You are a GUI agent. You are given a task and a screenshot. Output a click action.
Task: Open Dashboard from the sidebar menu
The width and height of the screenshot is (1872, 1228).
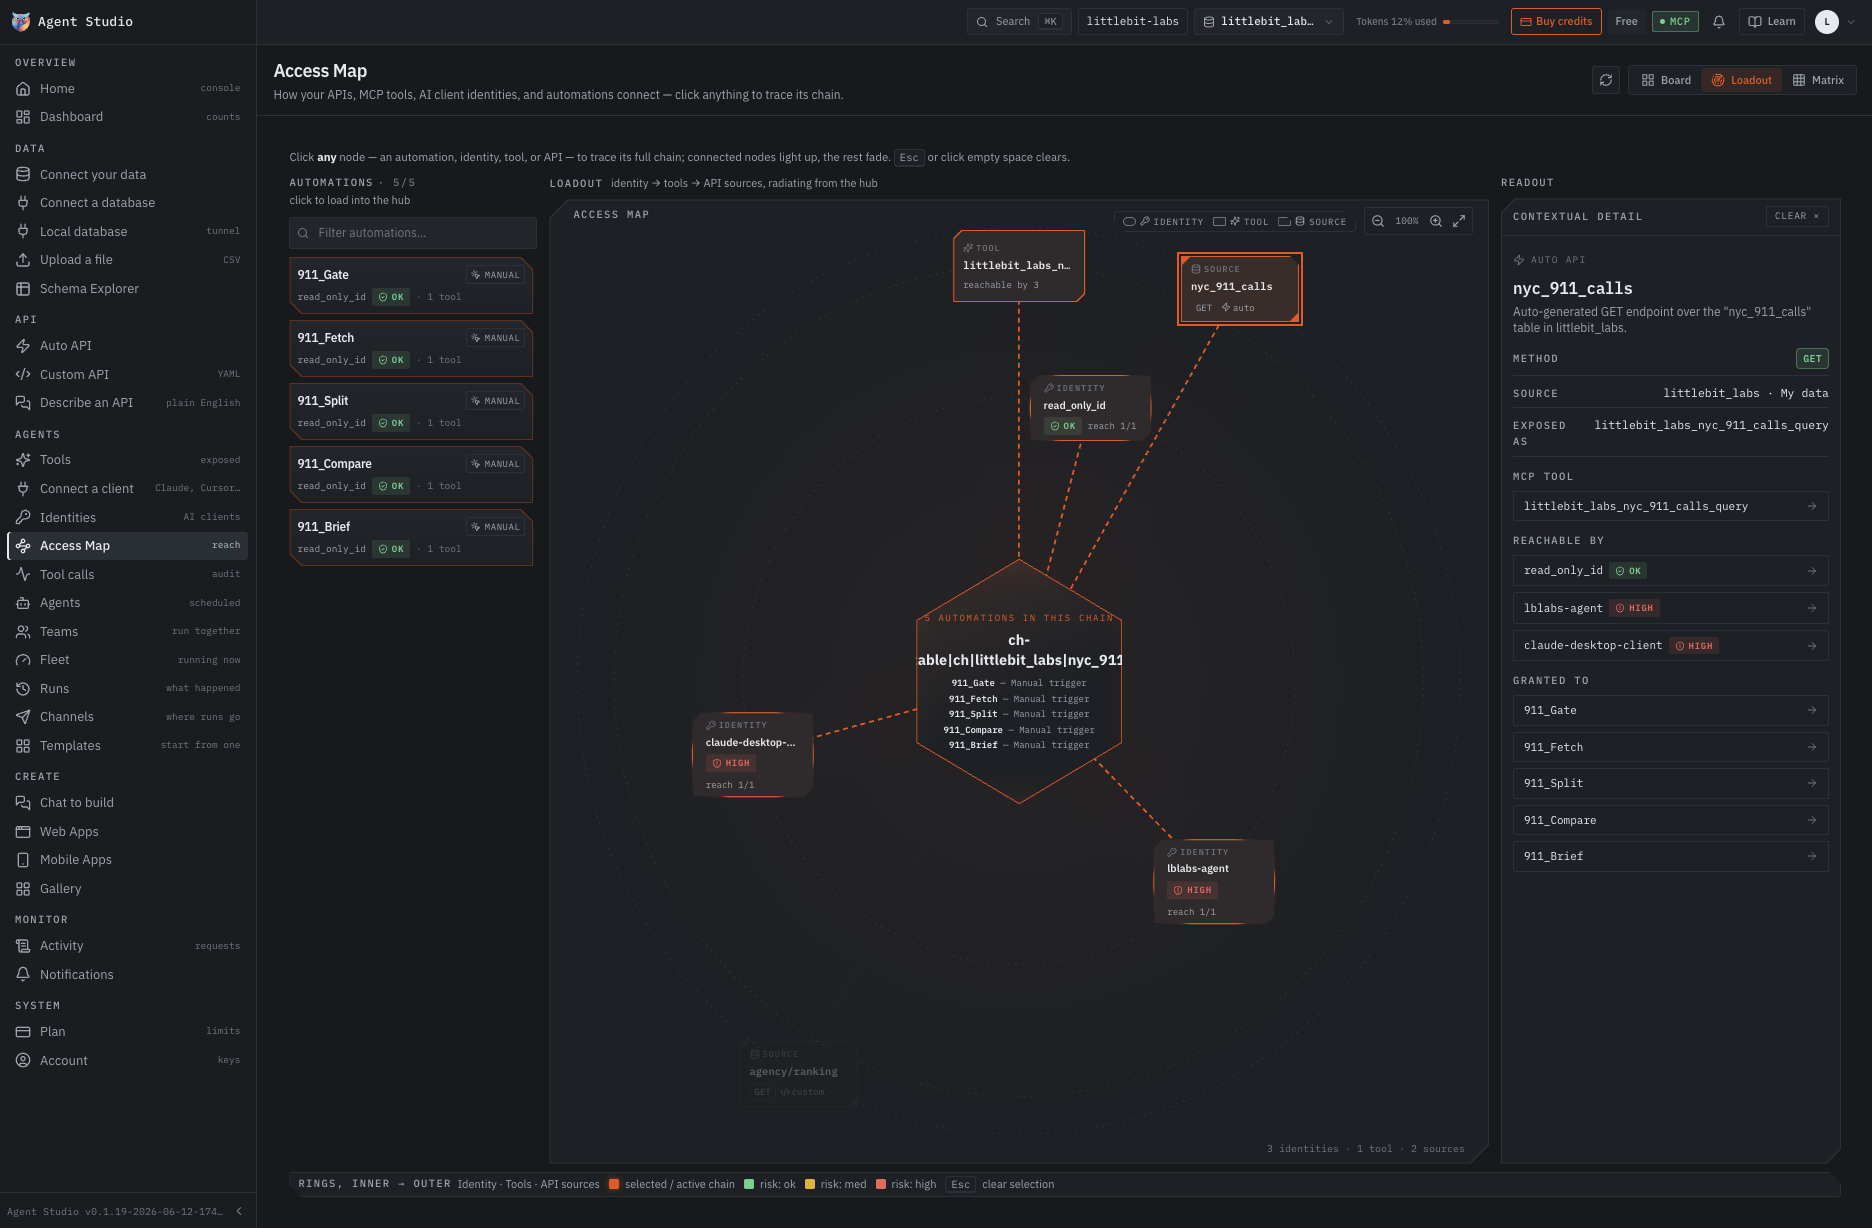click(x=128, y=117)
